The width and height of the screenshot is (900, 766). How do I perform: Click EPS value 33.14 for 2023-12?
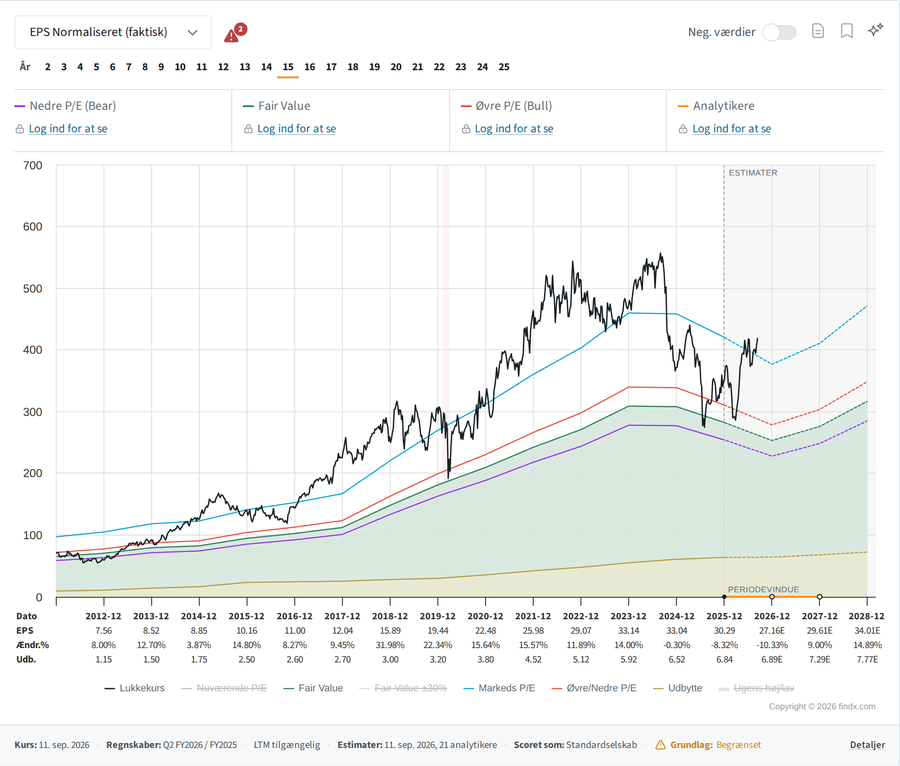click(x=629, y=631)
